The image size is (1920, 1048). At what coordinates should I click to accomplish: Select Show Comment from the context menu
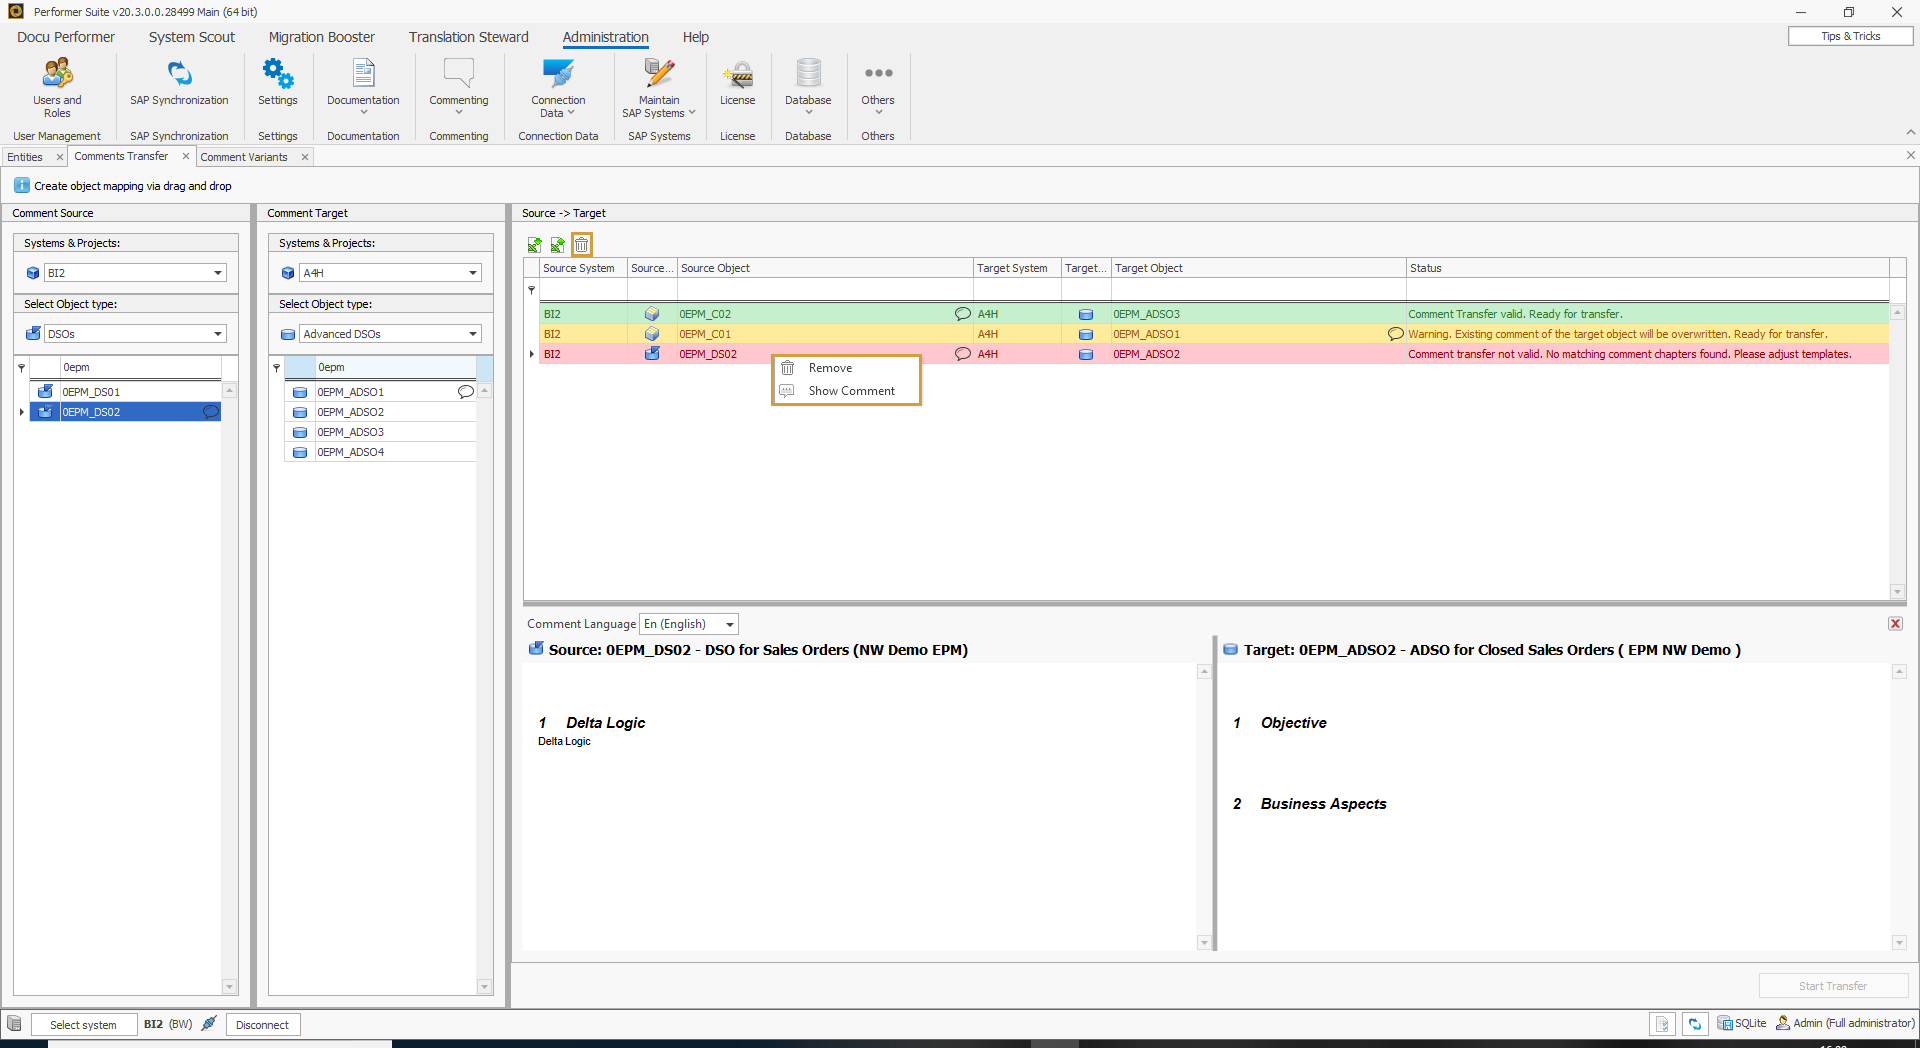click(x=851, y=391)
